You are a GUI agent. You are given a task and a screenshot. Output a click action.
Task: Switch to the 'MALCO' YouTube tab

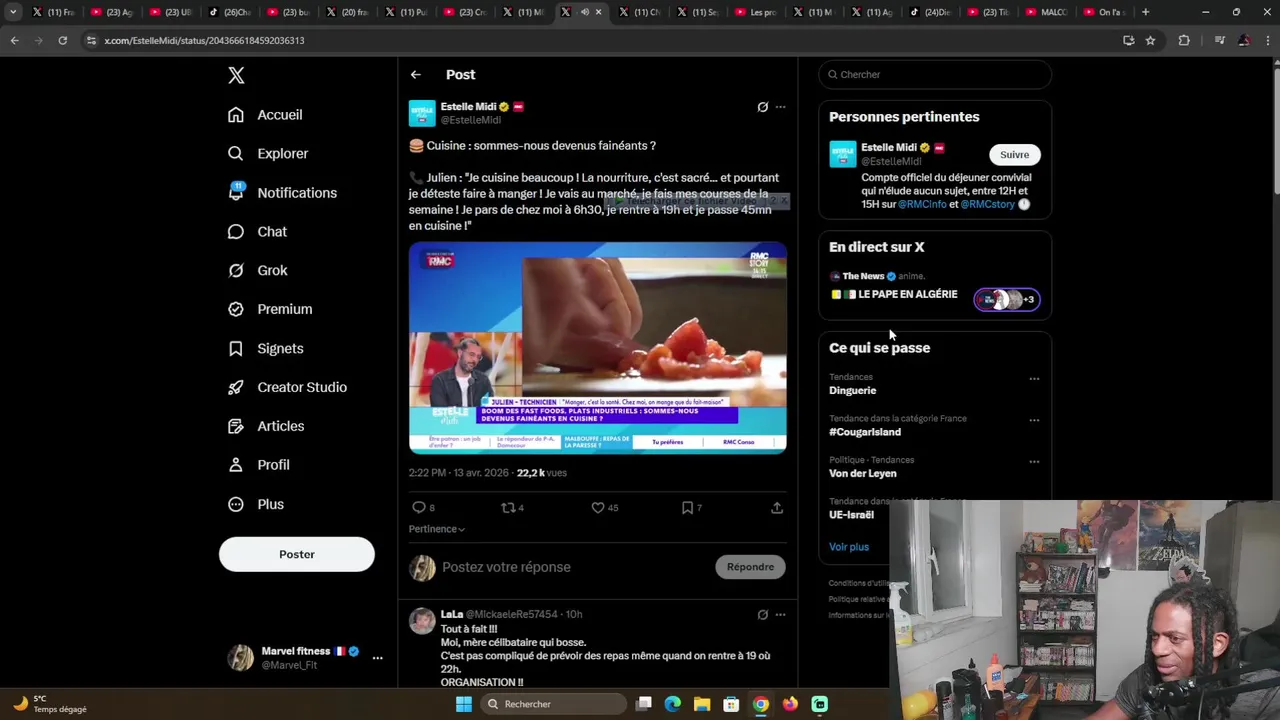pyautogui.click(x=1048, y=12)
